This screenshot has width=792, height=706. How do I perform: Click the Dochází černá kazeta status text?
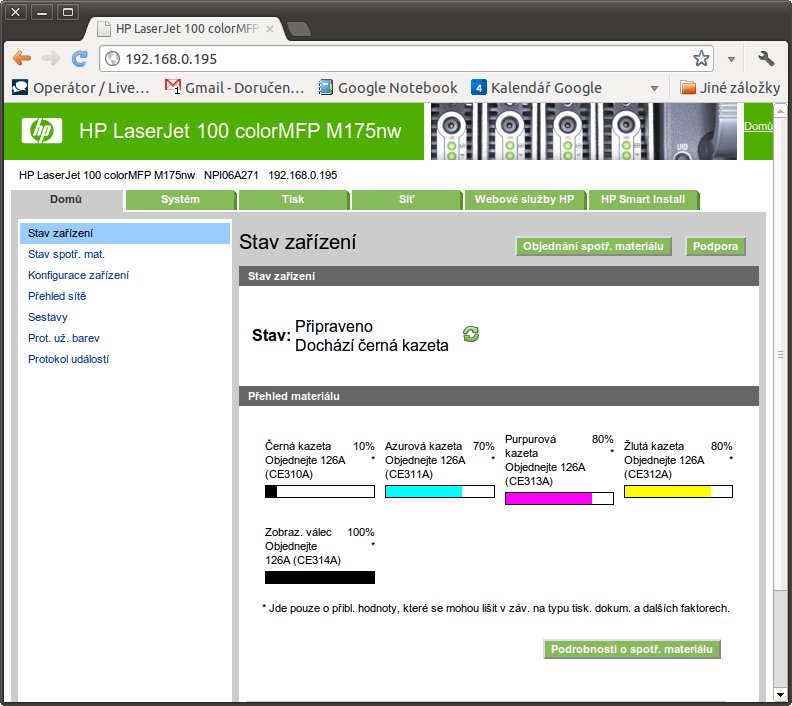coord(371,345)
